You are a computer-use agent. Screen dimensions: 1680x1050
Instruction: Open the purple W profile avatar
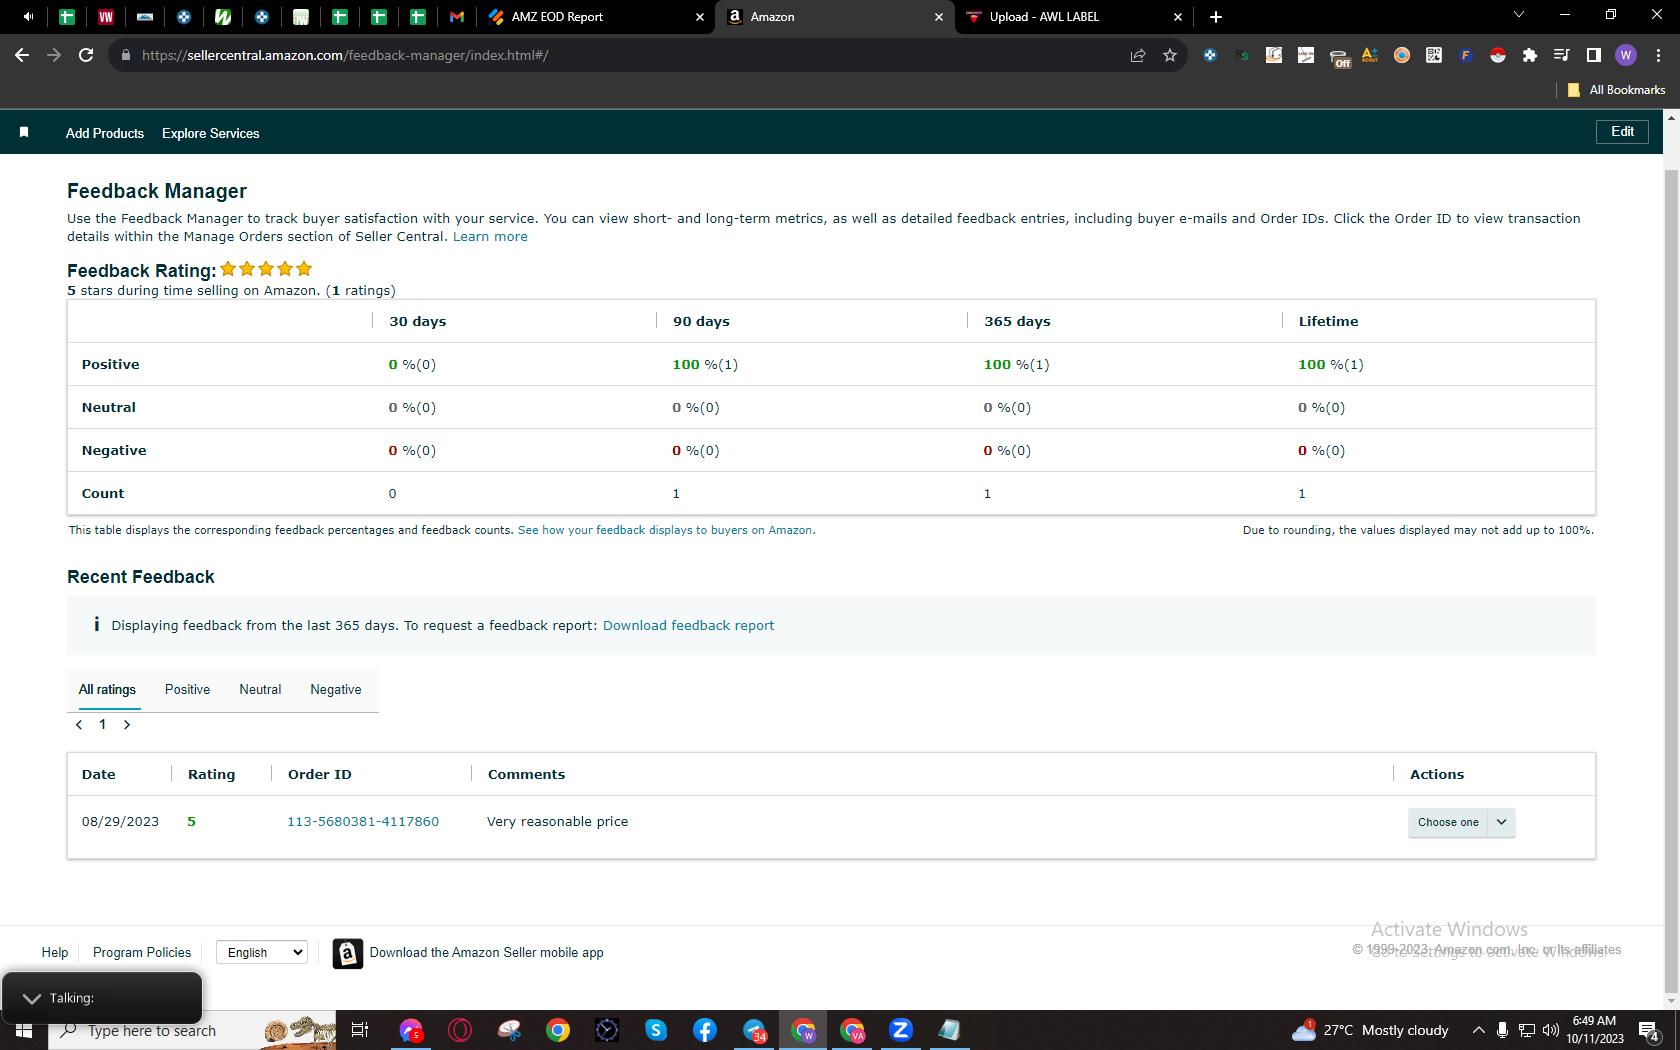(x=1626, y=55)
